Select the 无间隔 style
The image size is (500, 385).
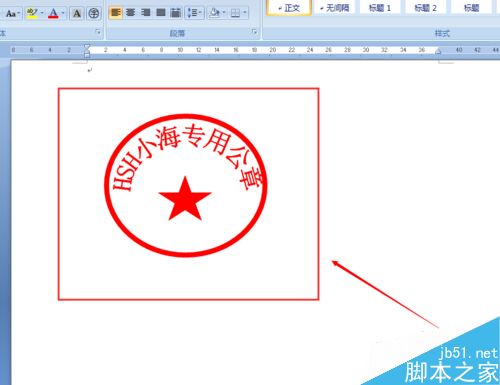334,7
